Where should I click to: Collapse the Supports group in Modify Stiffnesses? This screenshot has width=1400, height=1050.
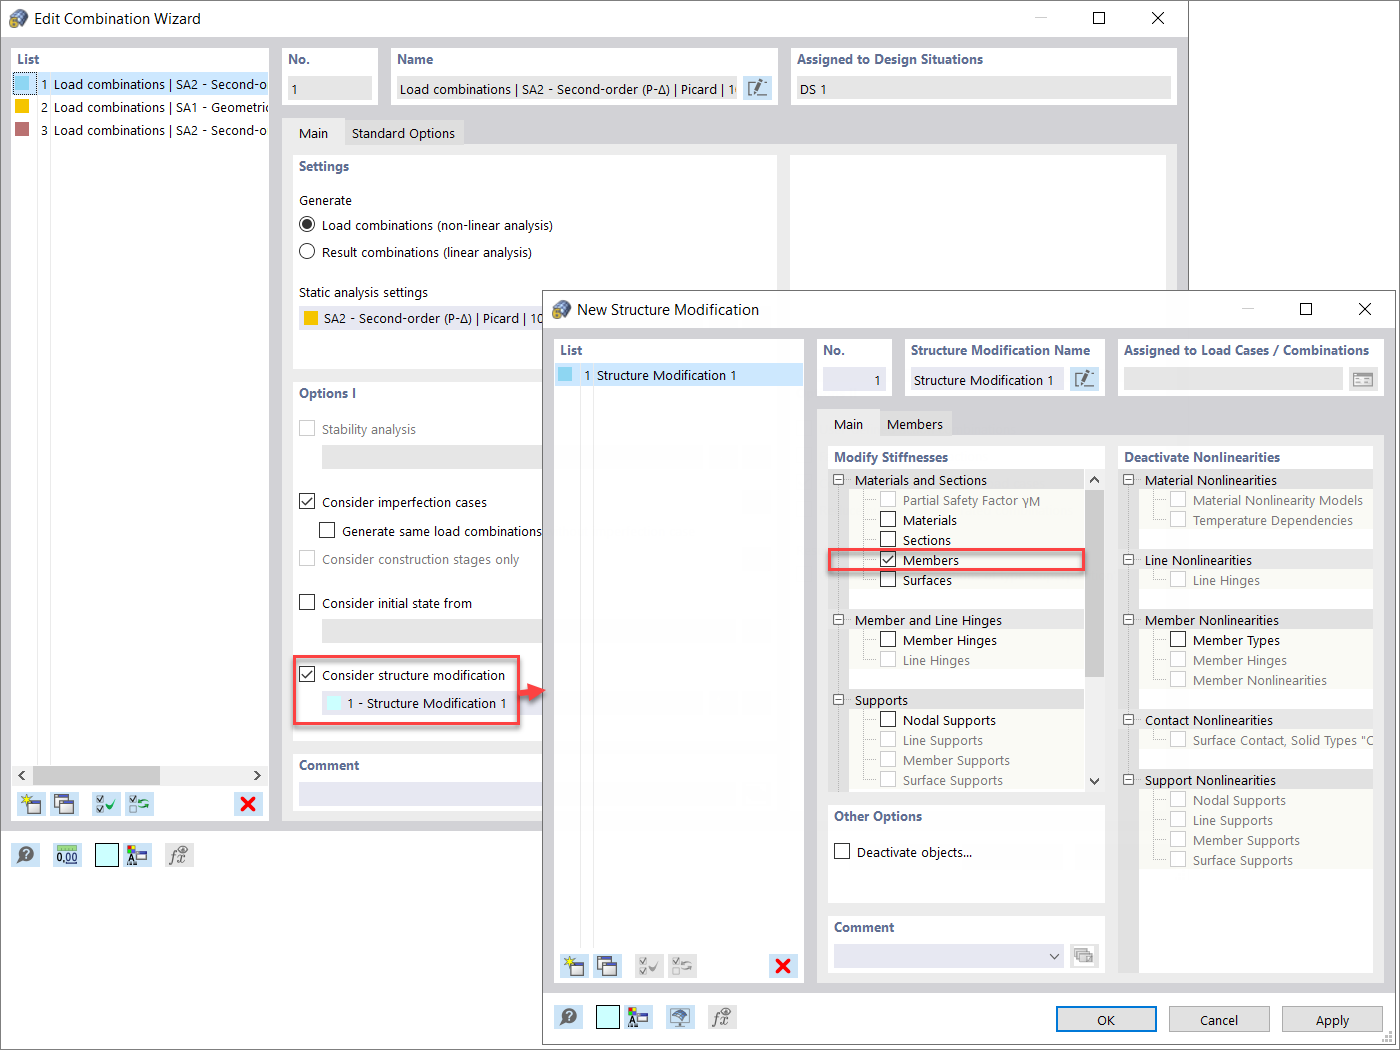[x=838, y=700]
